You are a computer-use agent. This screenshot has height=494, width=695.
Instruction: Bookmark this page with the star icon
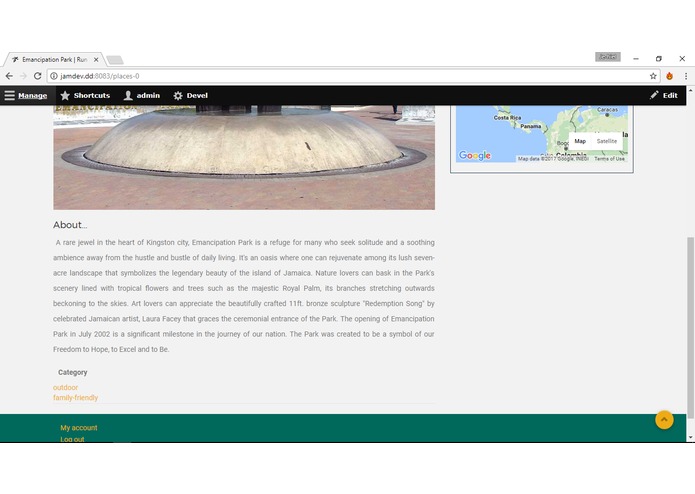coord(653,76)
